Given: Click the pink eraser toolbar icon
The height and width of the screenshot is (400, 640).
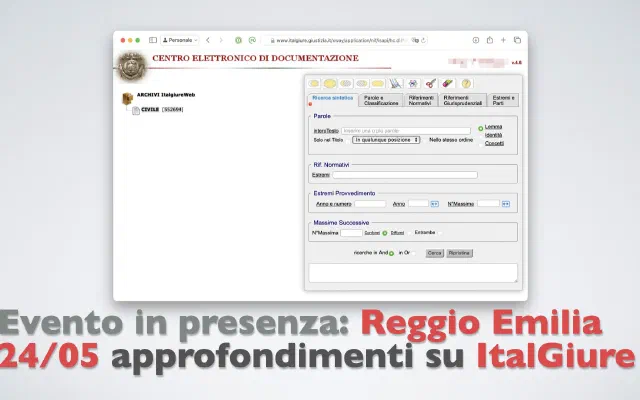Looking at the screenshot, I should click(448, 83).
